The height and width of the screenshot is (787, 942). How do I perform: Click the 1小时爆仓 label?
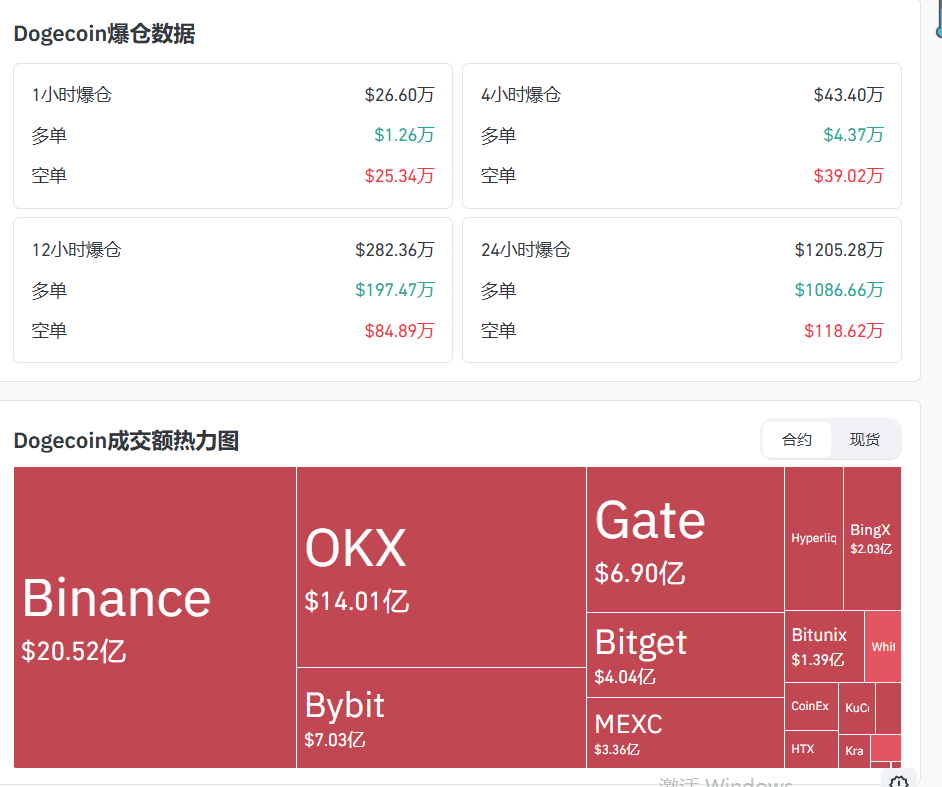(71, 95)
